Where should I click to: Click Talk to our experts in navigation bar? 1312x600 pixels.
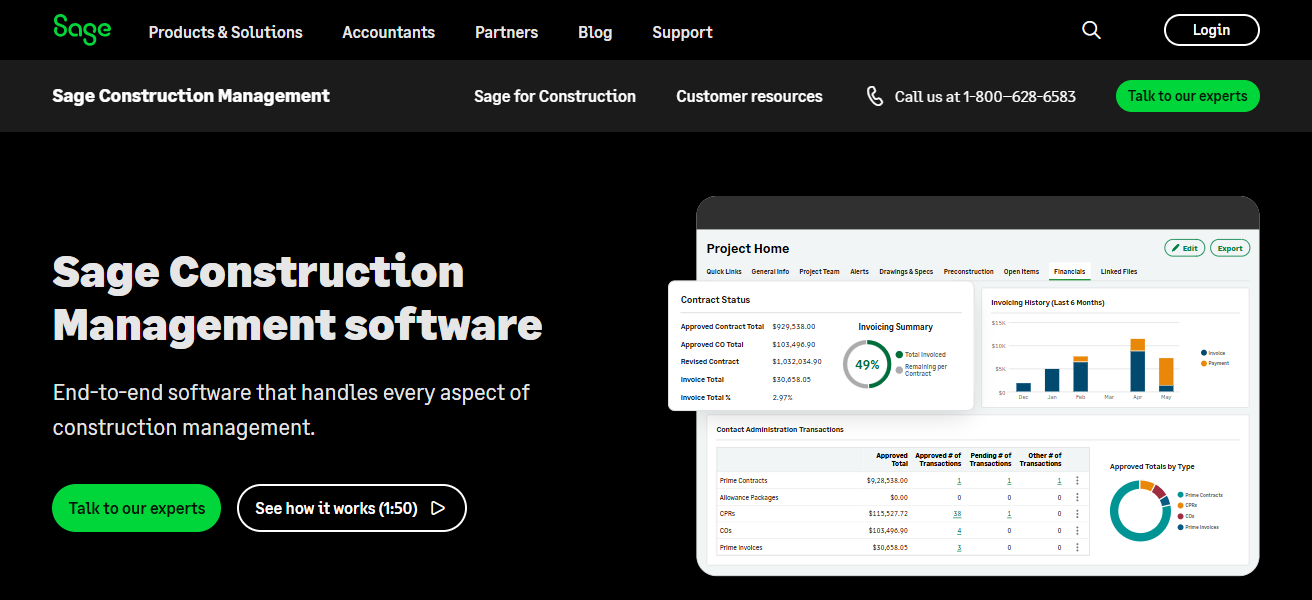click(x=1187, y=96)
